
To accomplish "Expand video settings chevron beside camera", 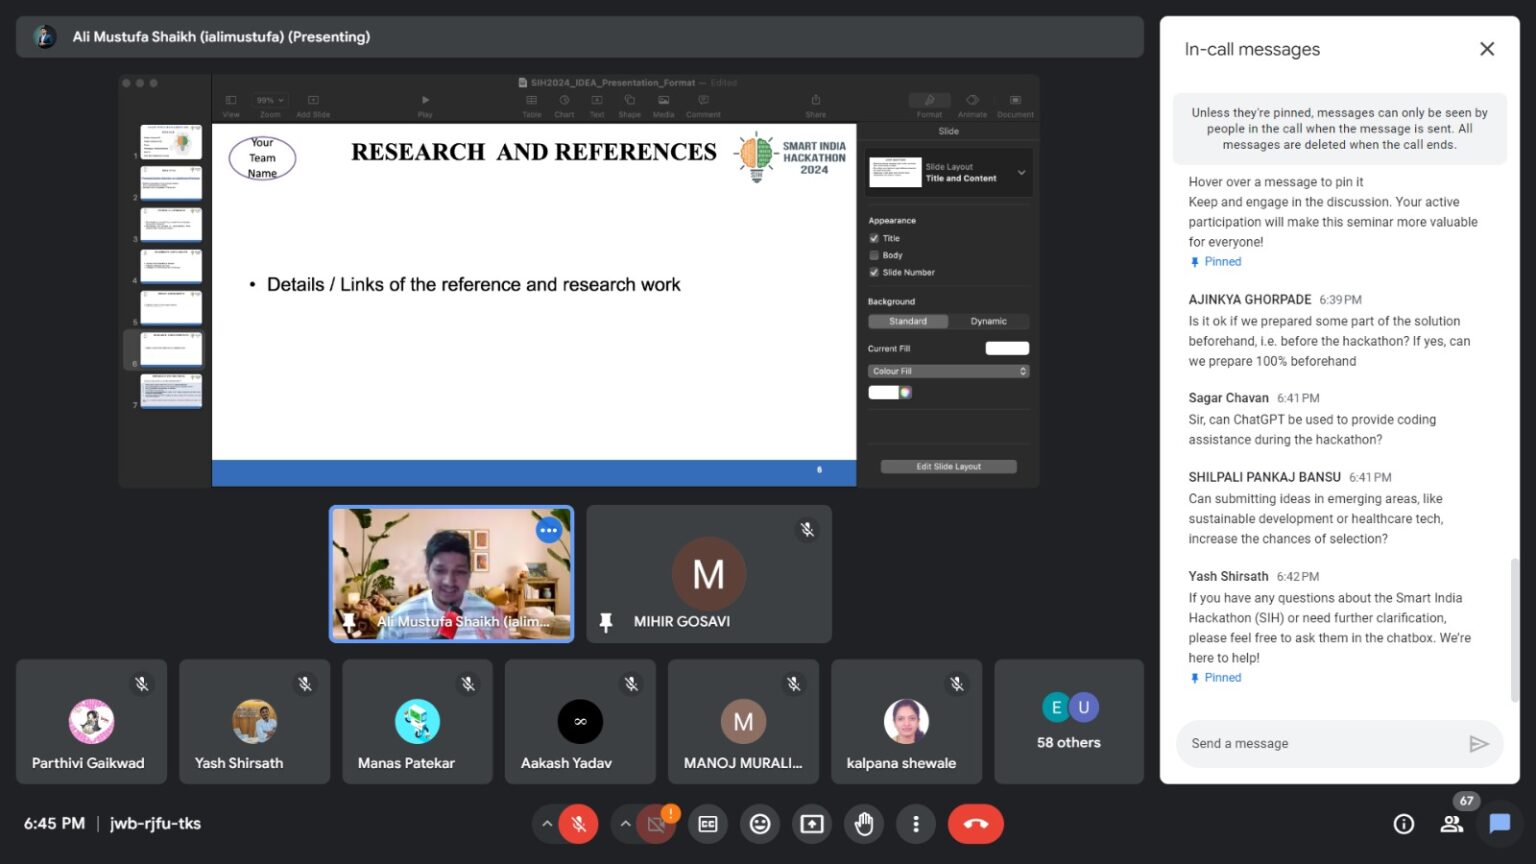I will (625, 824).
